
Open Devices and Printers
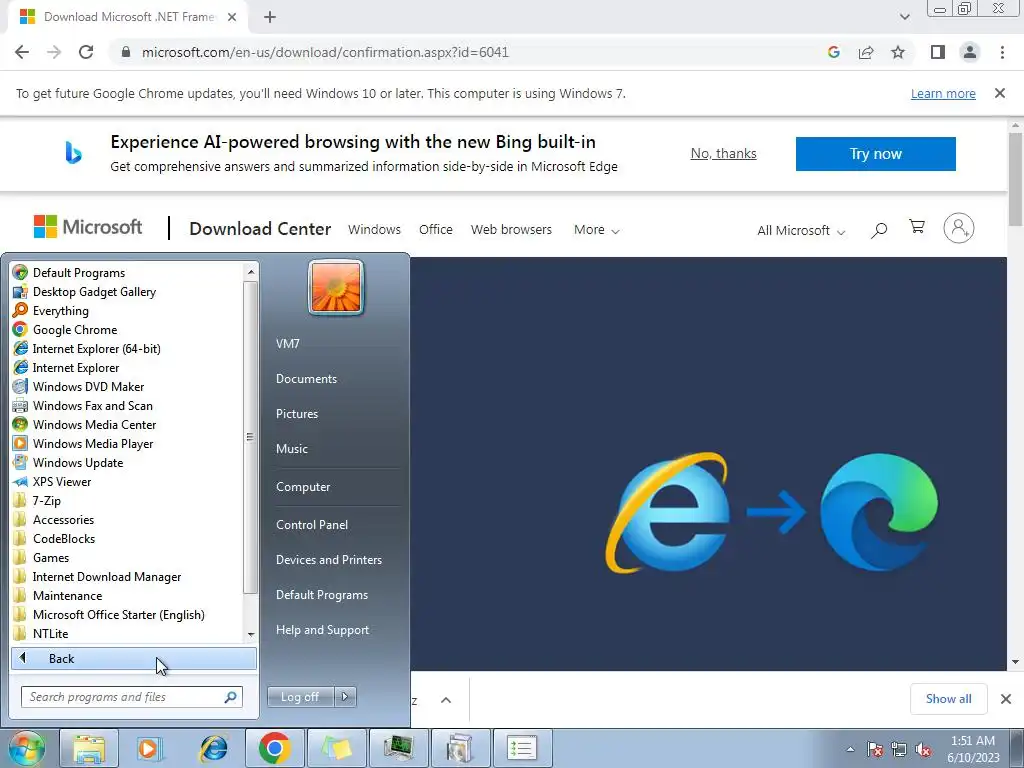328,560
